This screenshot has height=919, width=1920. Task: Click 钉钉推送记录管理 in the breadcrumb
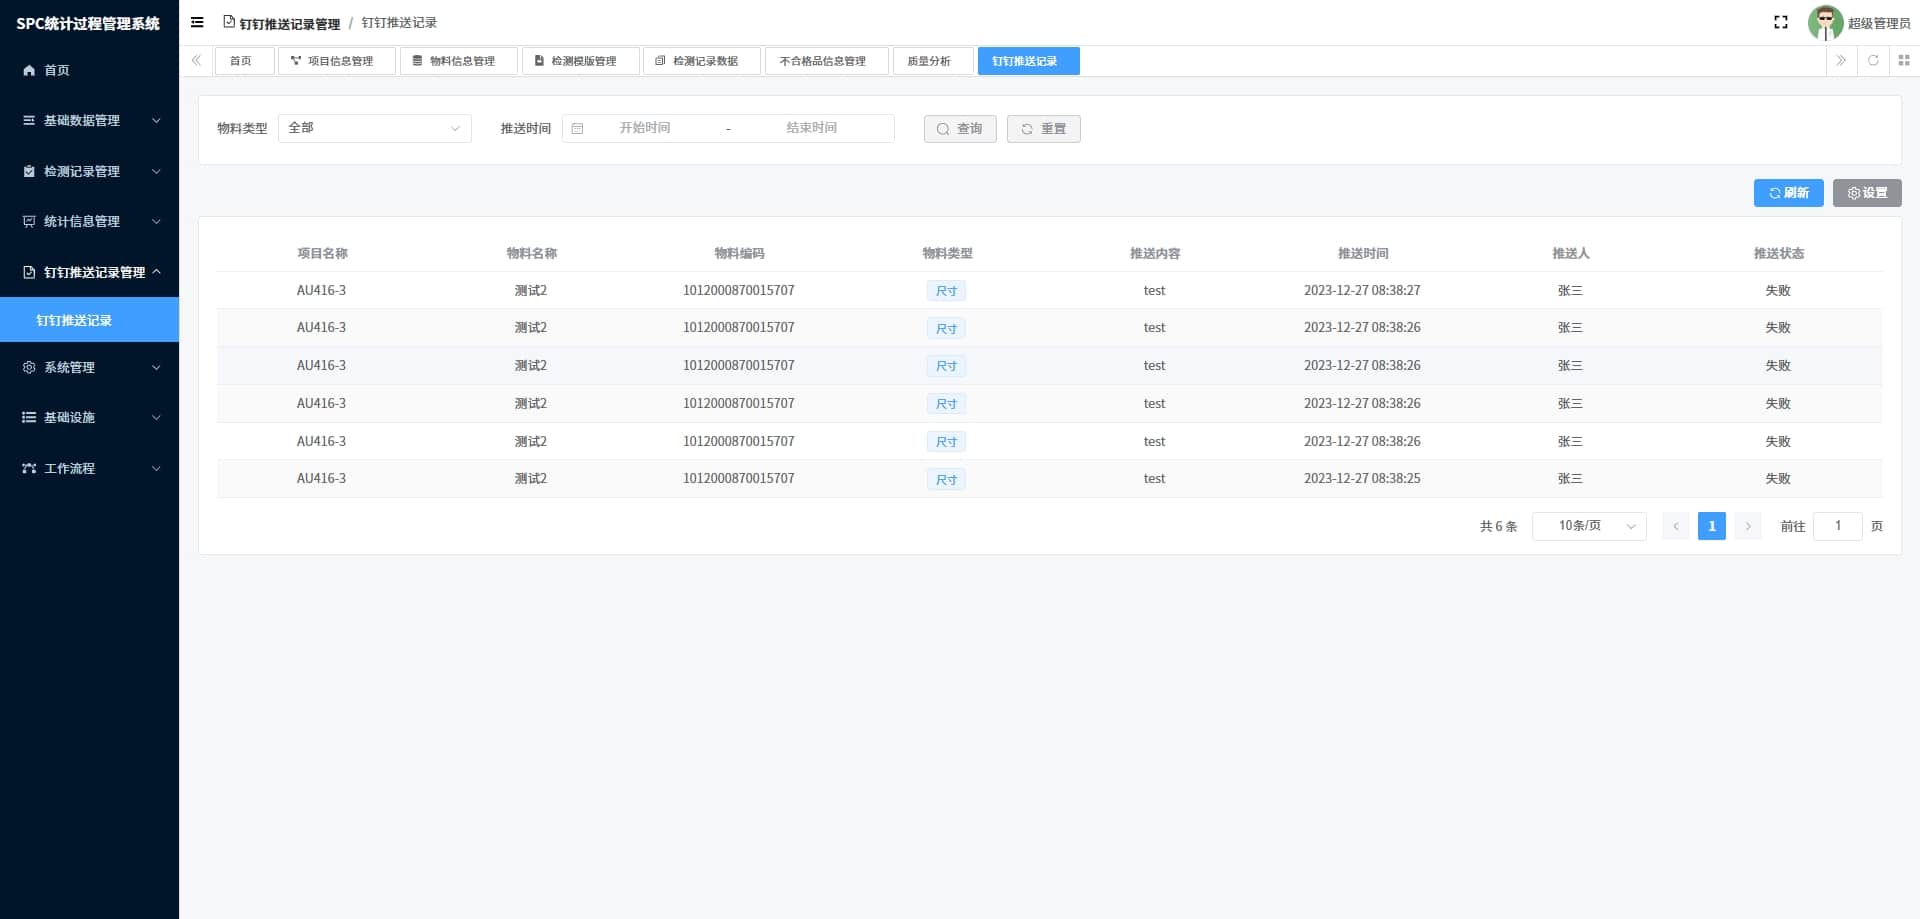[290, 23]
